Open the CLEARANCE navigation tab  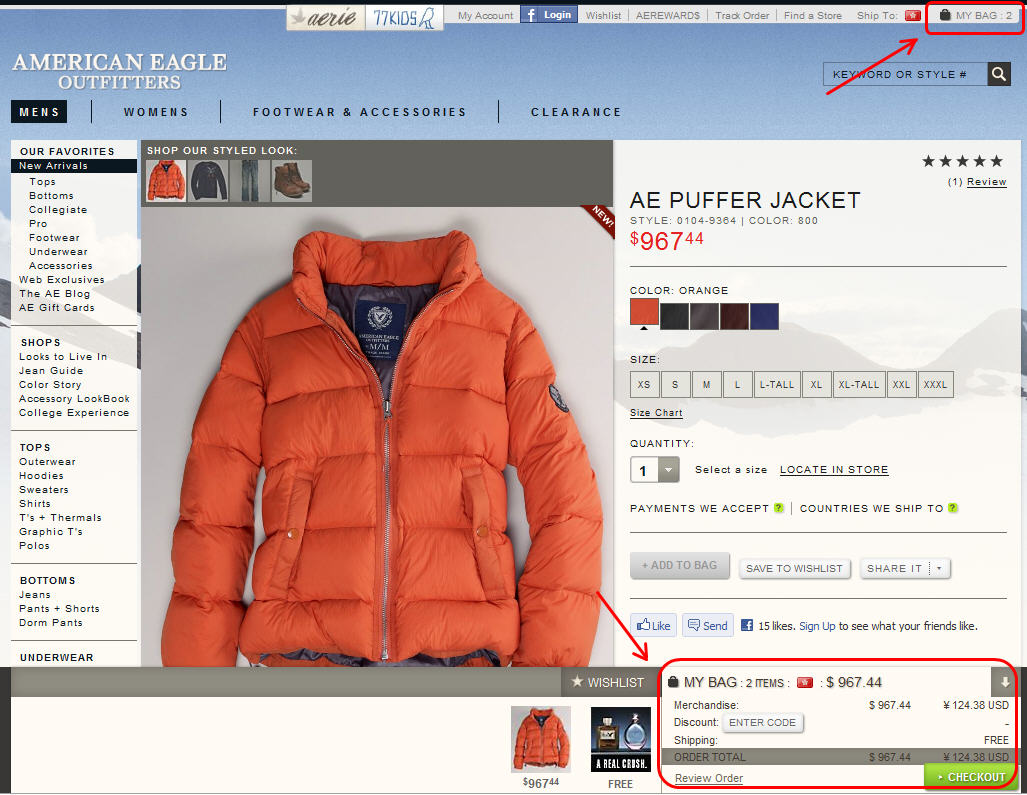[576, 112]
